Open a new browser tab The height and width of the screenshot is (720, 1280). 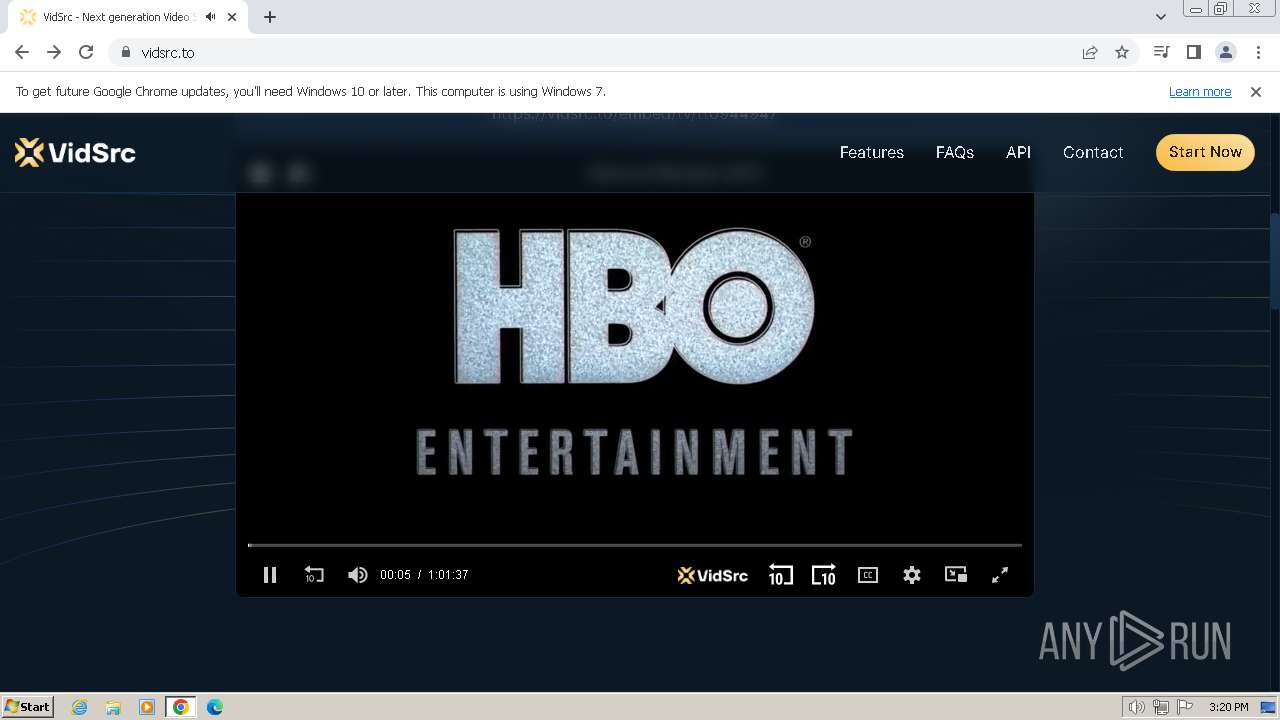click(270, 17)
